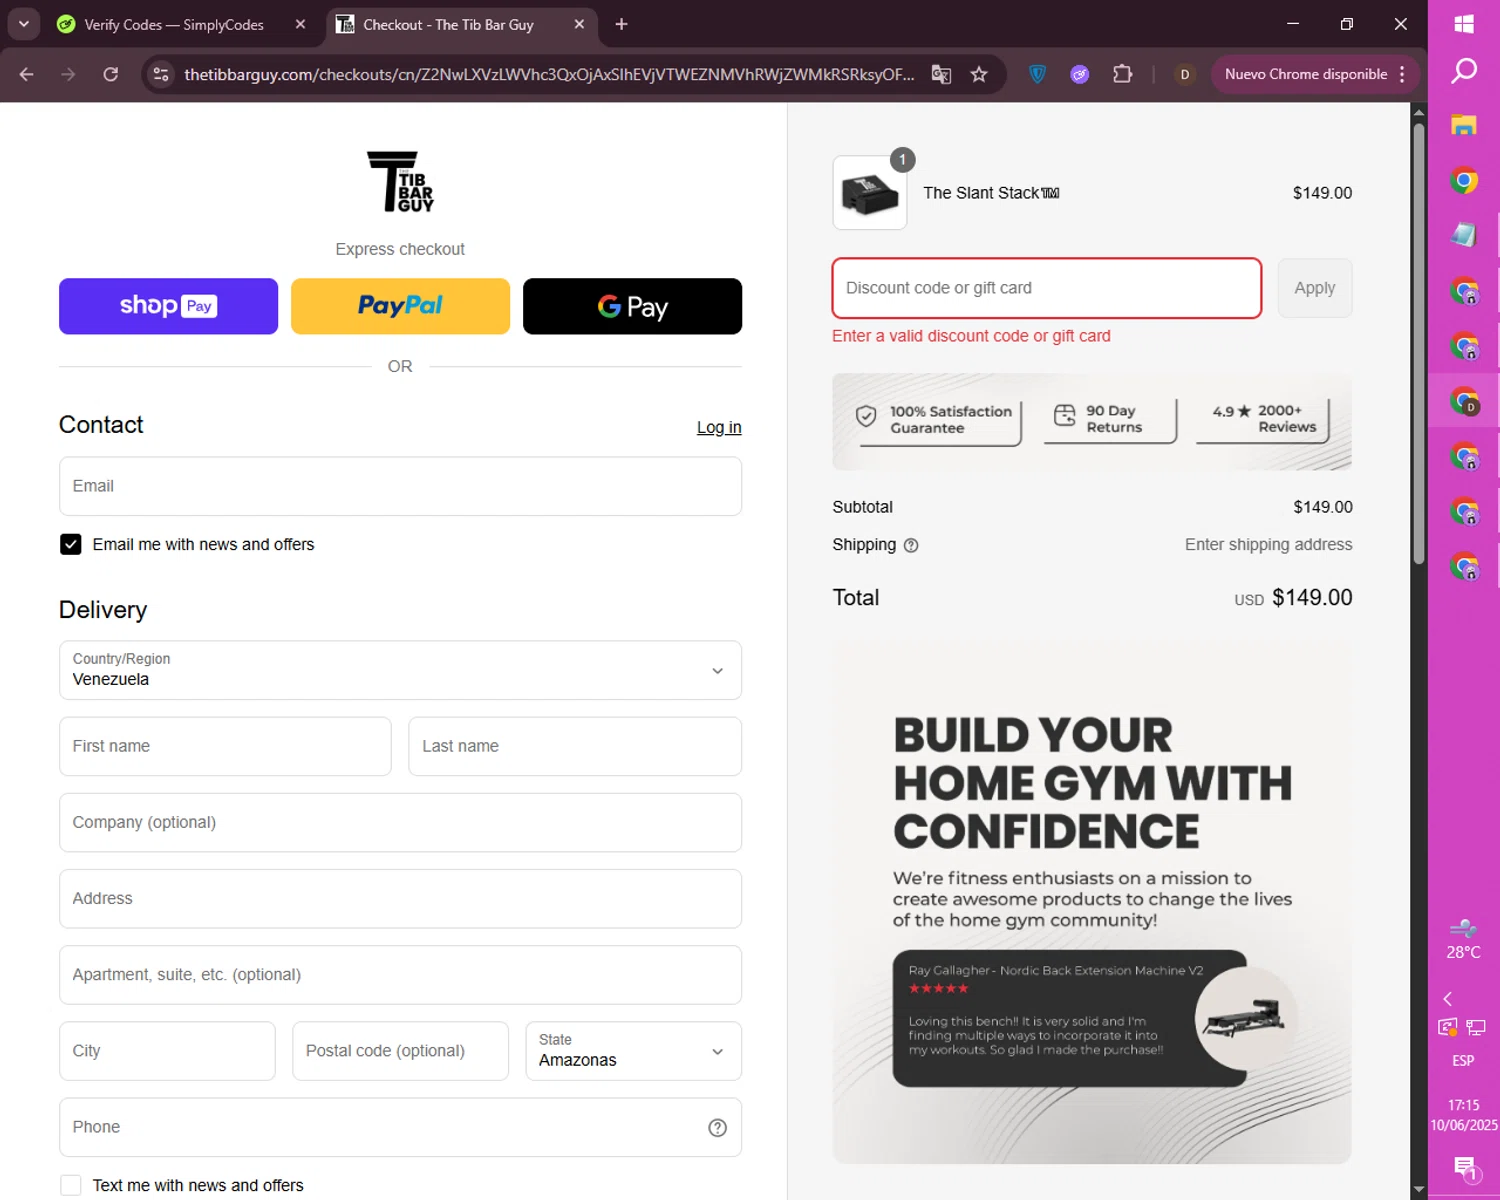Click the $149.00 price beside The Slant Stack

[1322, 193]
